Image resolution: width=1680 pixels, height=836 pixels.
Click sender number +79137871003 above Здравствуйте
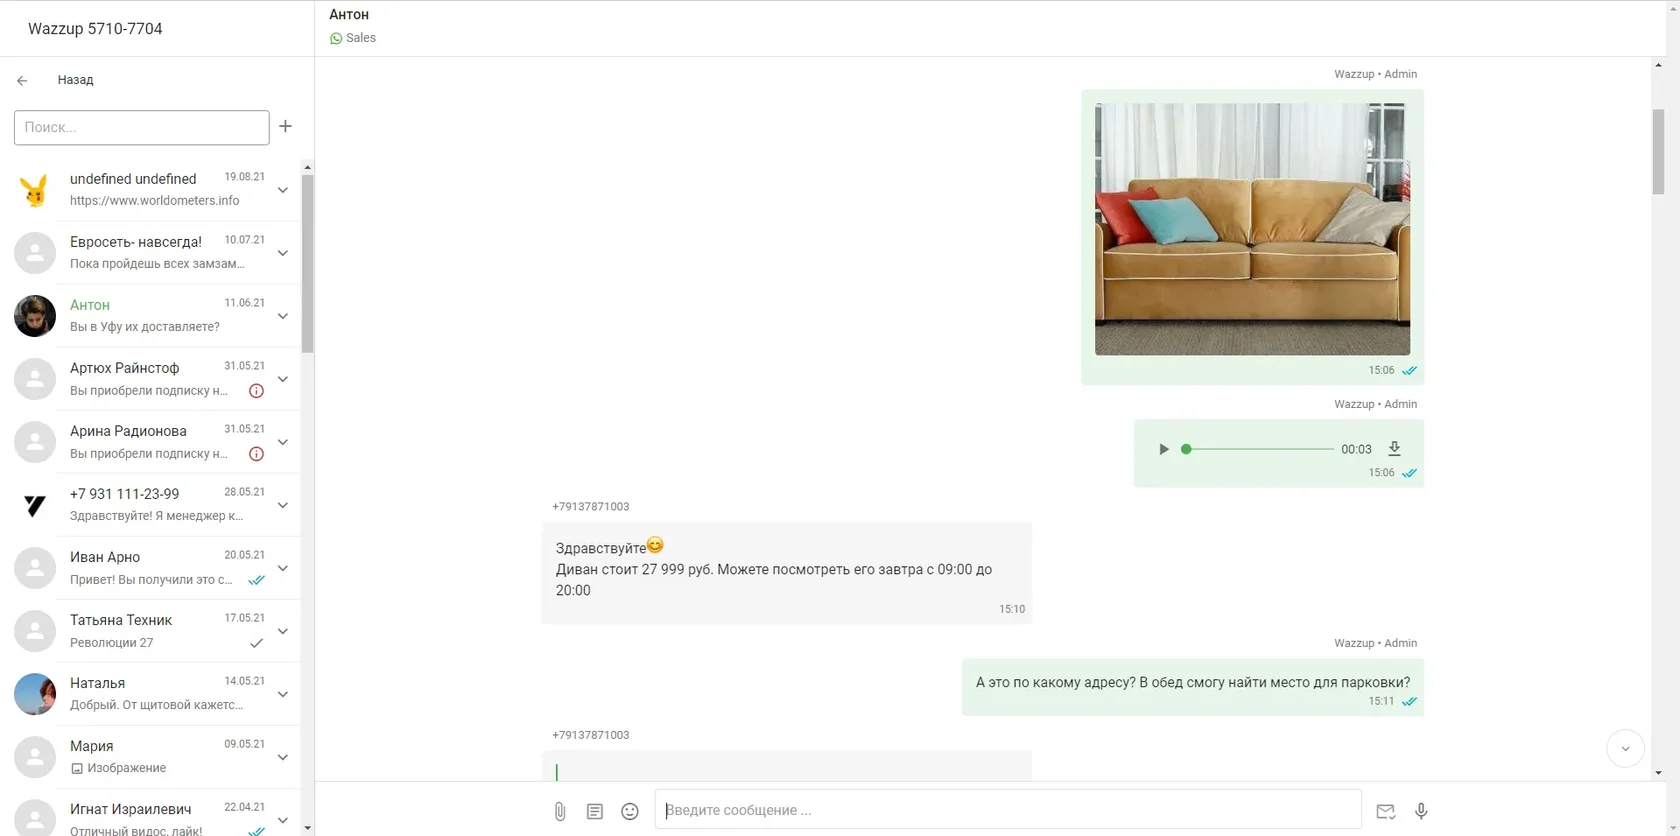pyautogui.click(x=591, y=507)
